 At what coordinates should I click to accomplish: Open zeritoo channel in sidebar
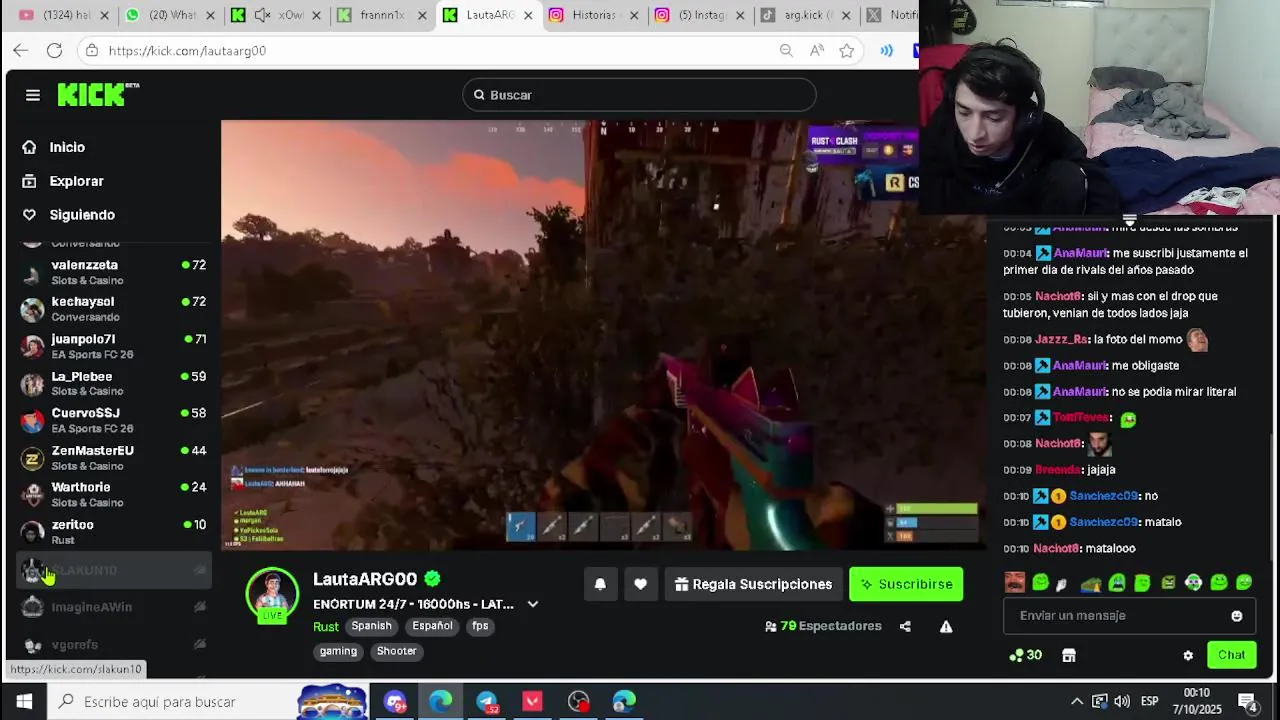pyautogui.click(x=113, y=531)
